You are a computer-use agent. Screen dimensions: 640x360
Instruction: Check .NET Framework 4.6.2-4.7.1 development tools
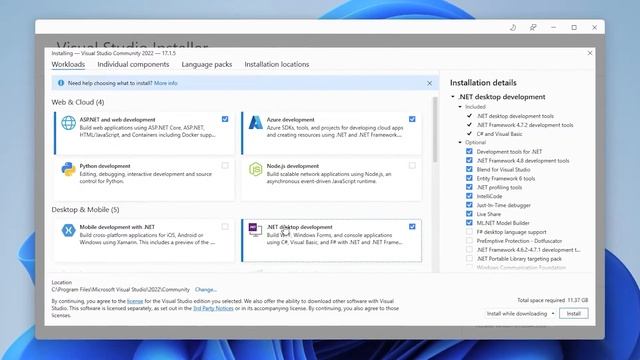469,249
